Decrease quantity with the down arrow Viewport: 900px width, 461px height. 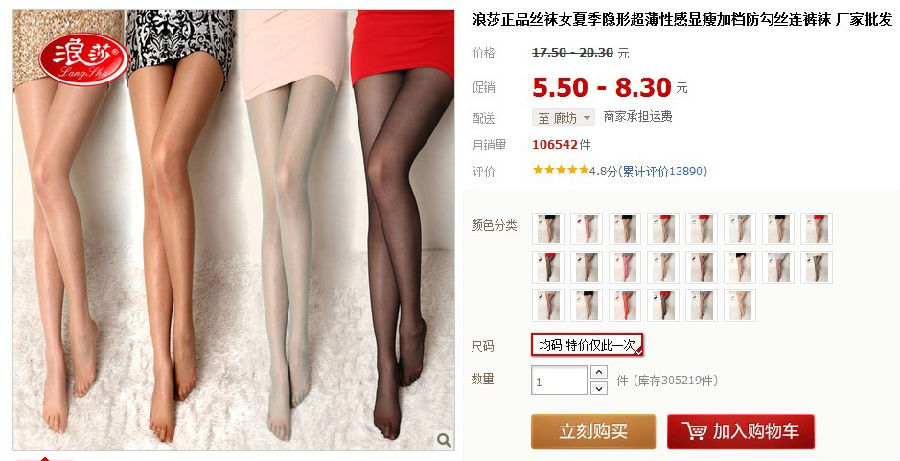point(599,388)
